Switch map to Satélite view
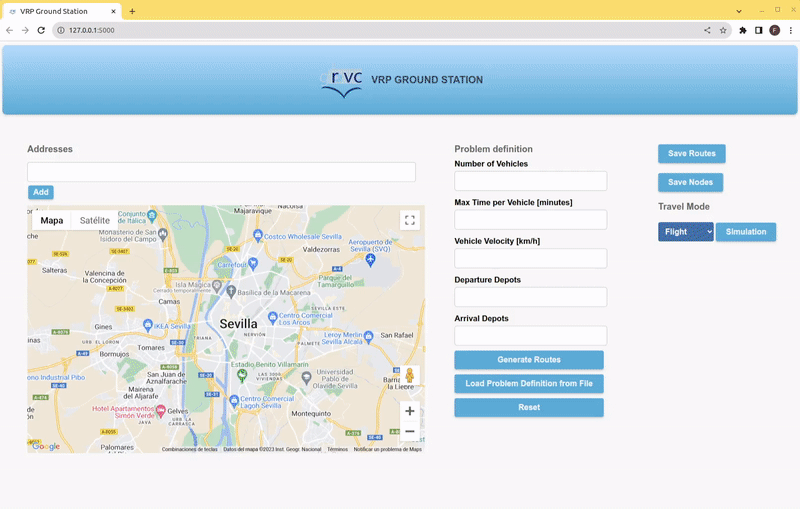The height and width of the screenshot is (509, 800). [x=94, y=220]
